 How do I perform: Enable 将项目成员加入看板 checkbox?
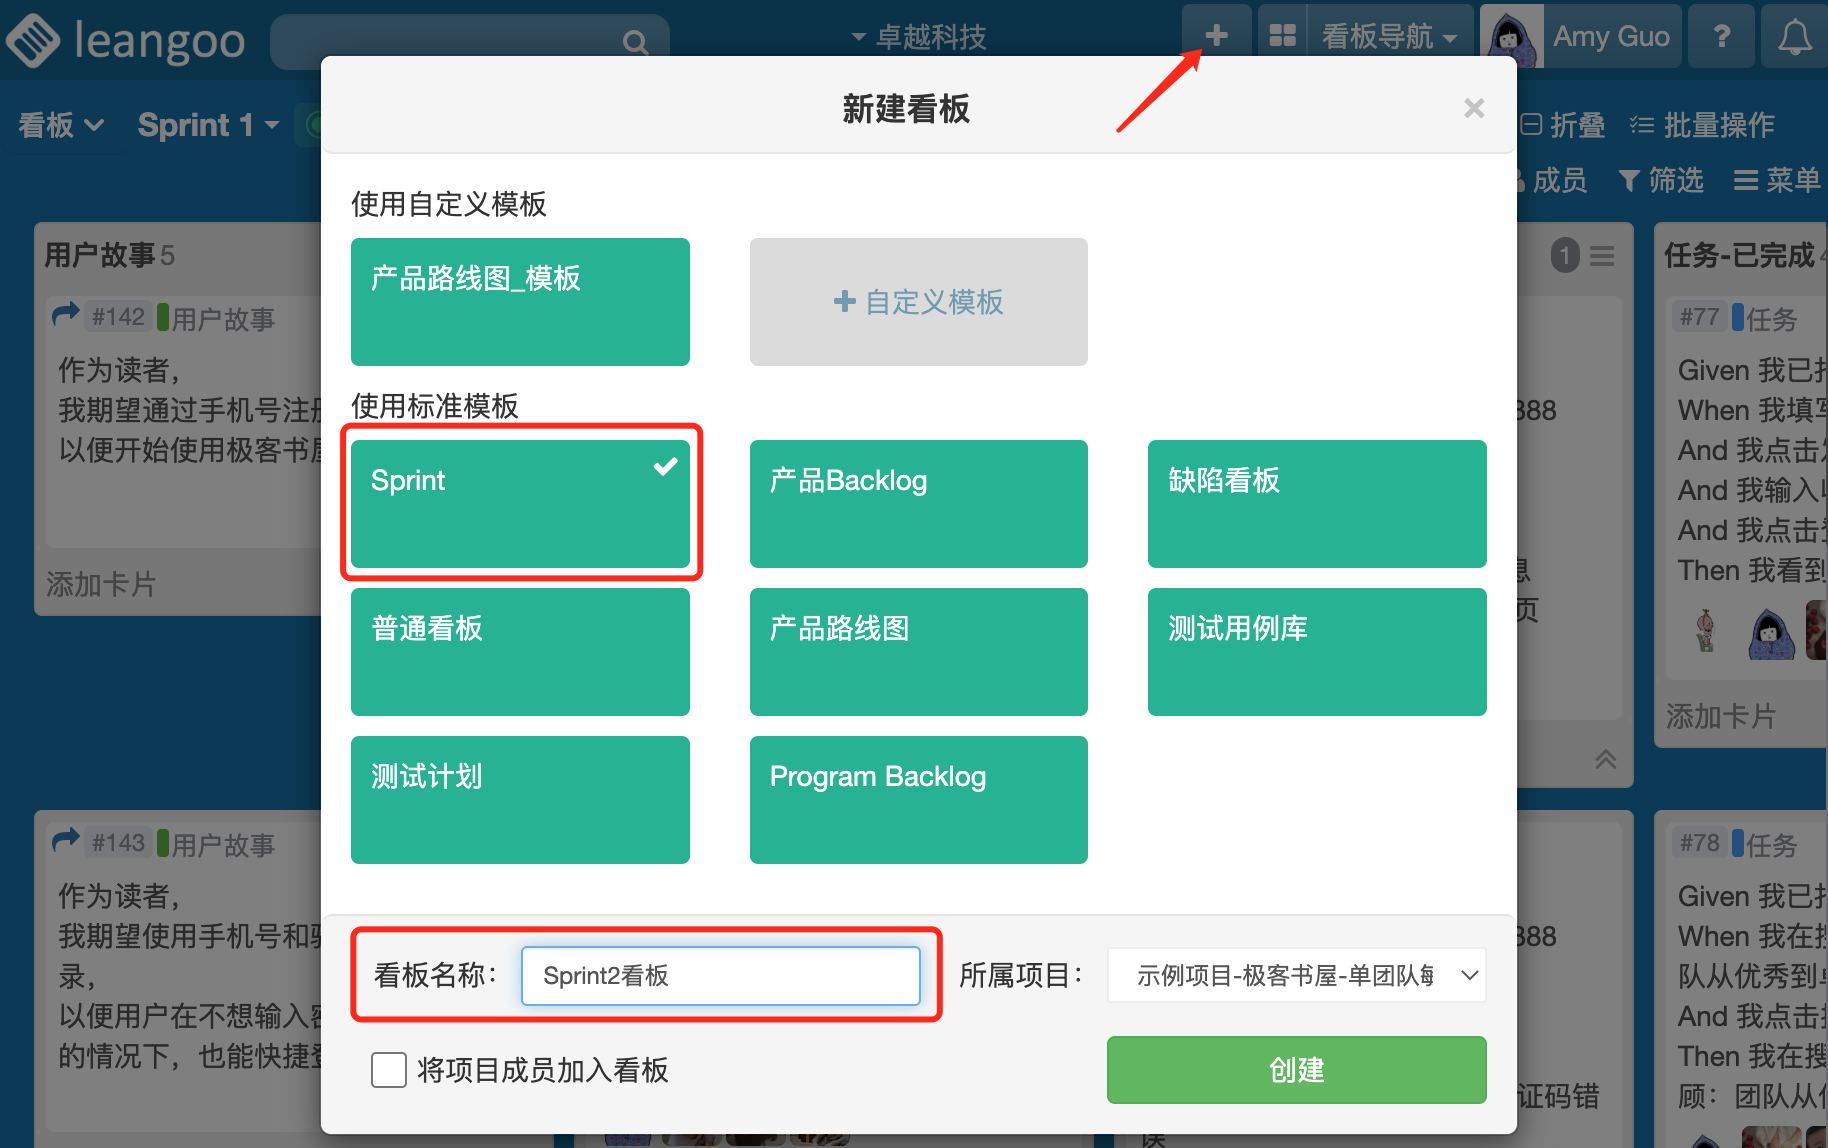point(389,1070)
